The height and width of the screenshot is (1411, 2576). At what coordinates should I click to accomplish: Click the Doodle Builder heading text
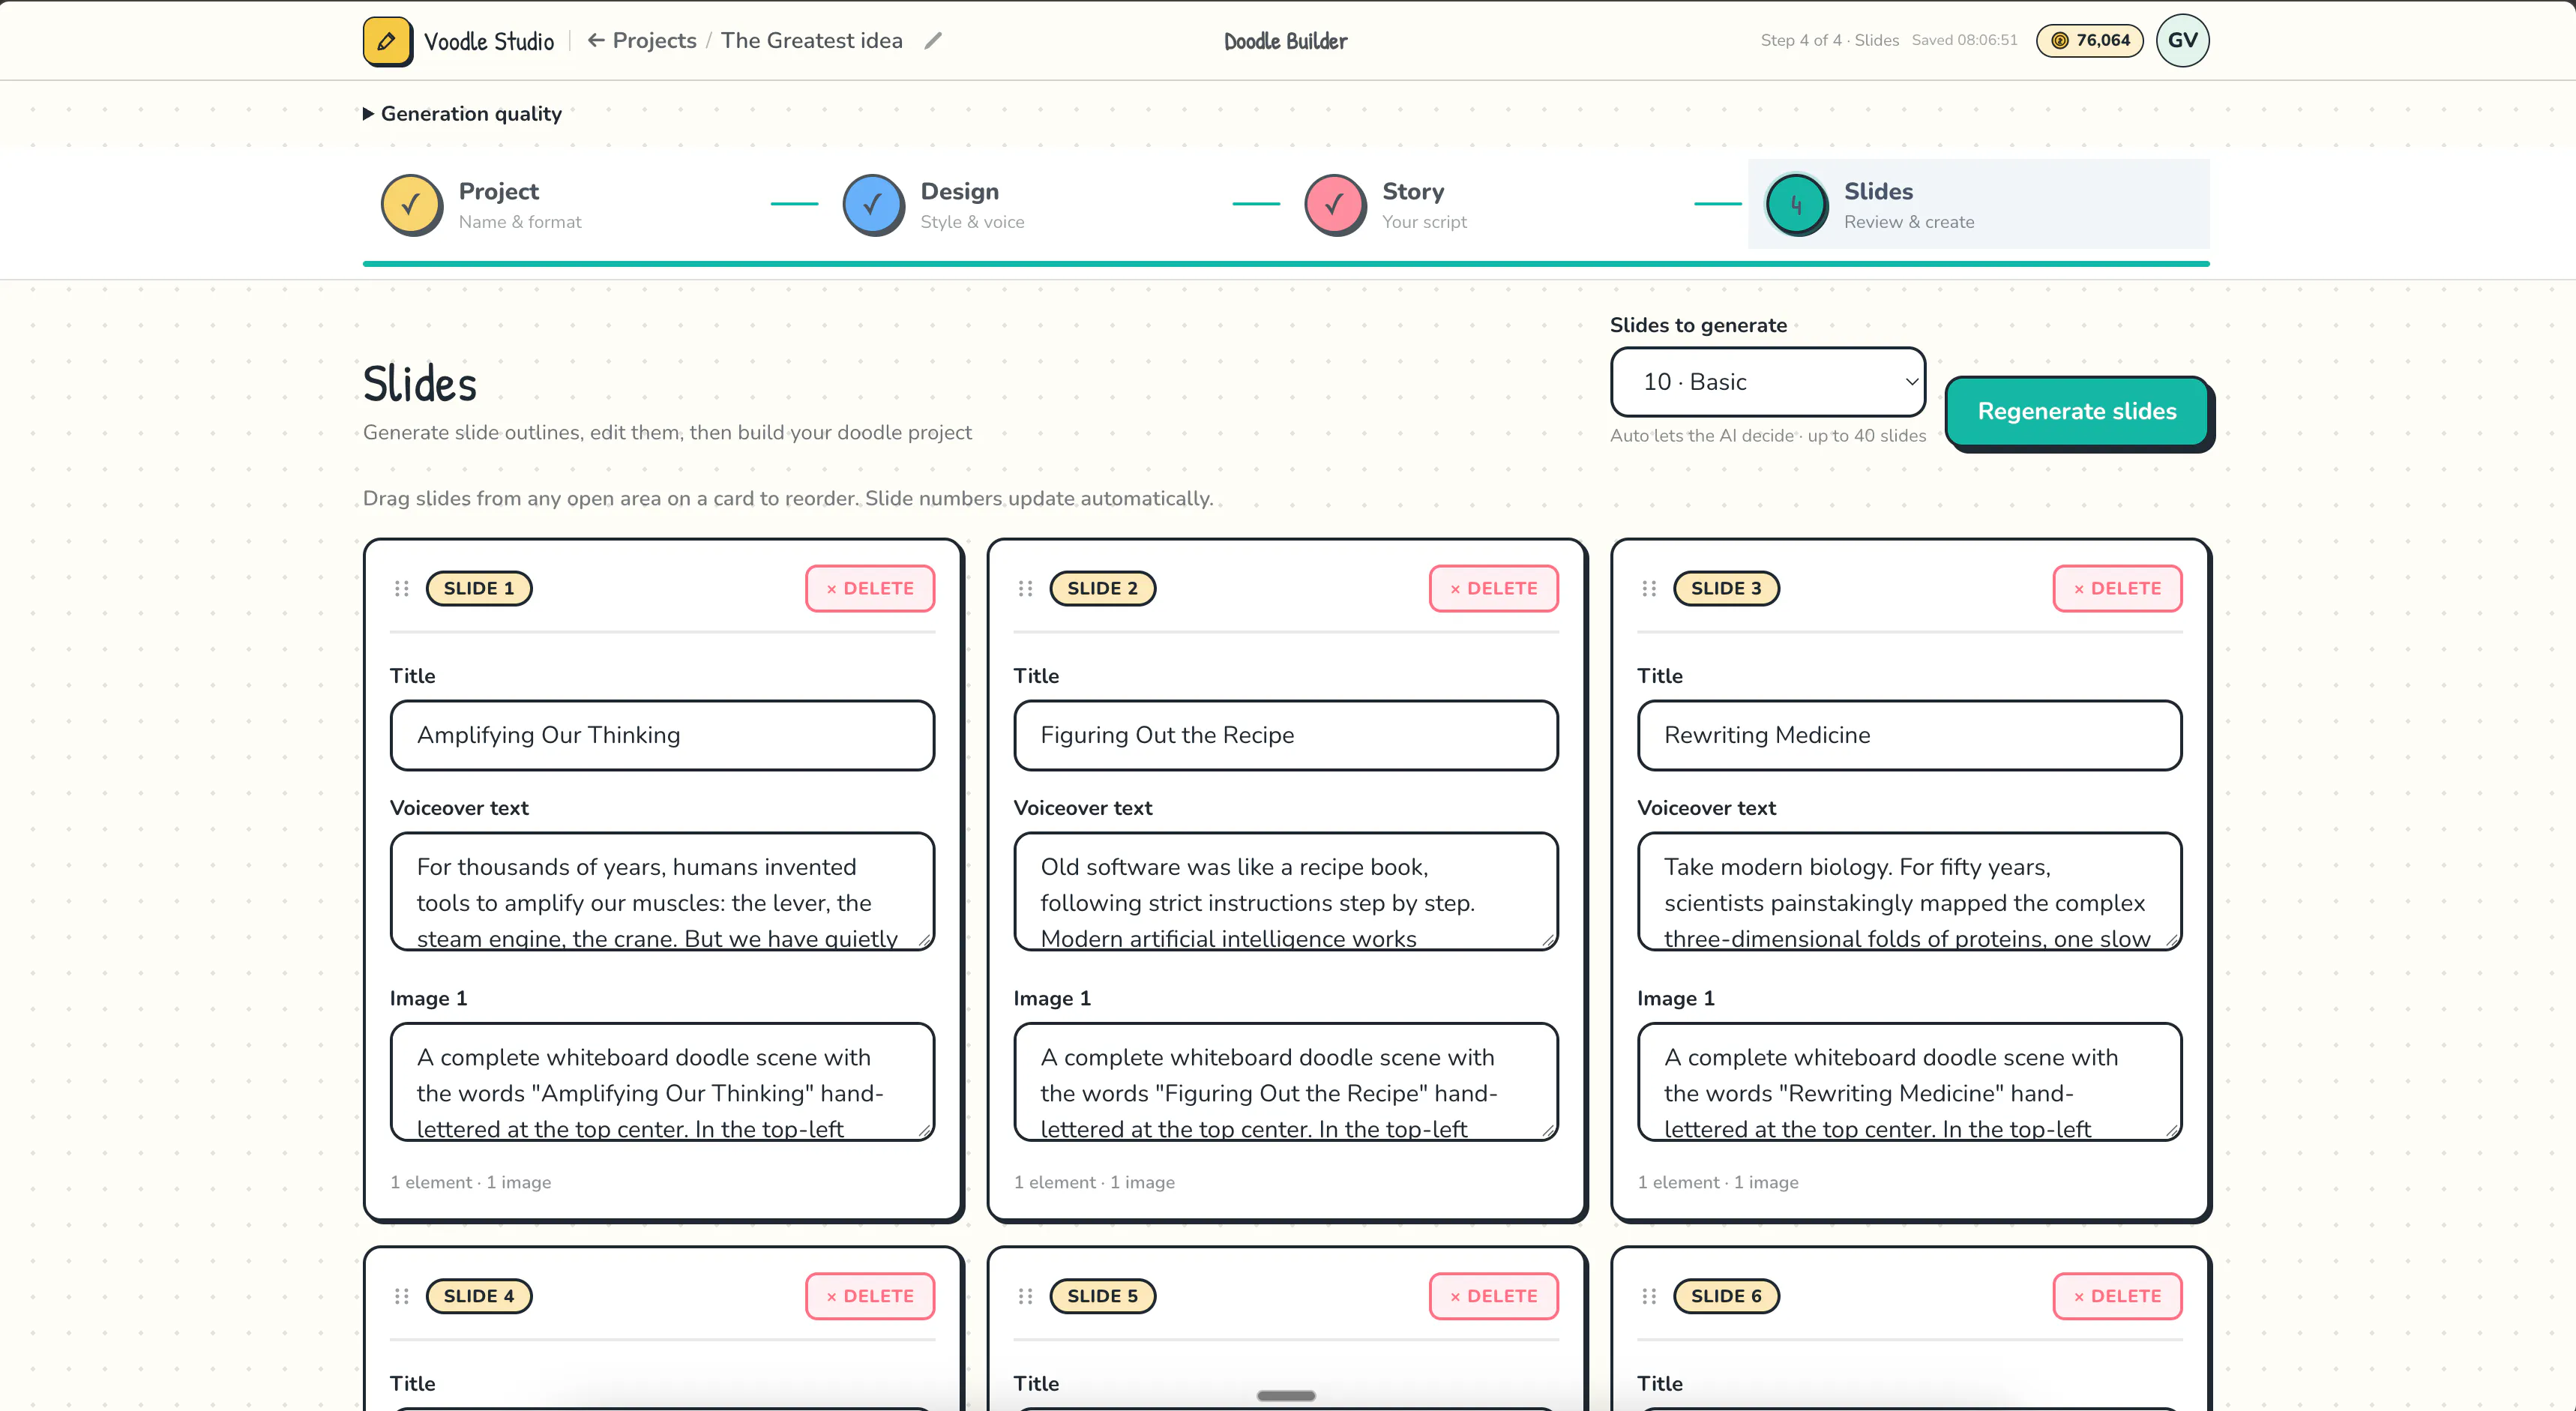coord(1285,41)
